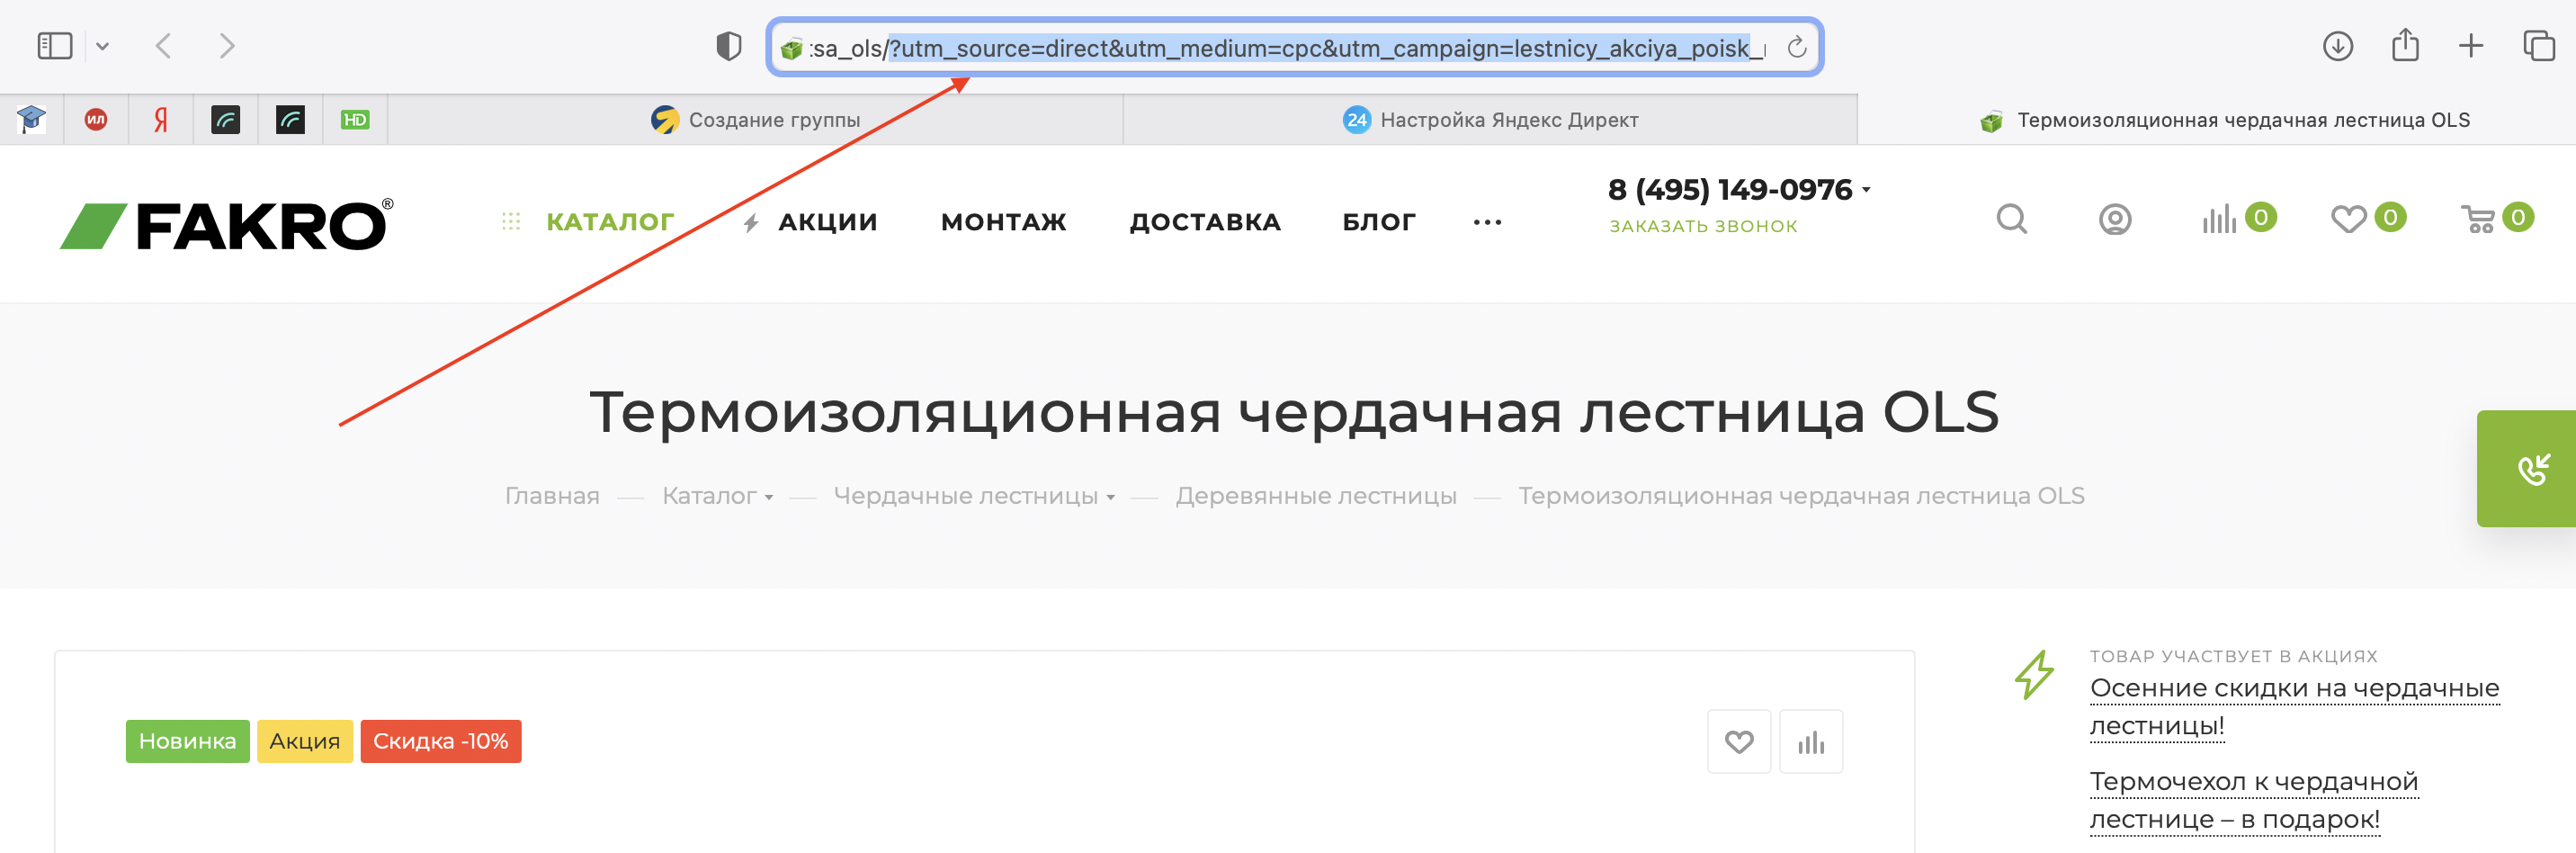Switch to the Создание группы tab
Screen dimensions: 2576x853
756,120
